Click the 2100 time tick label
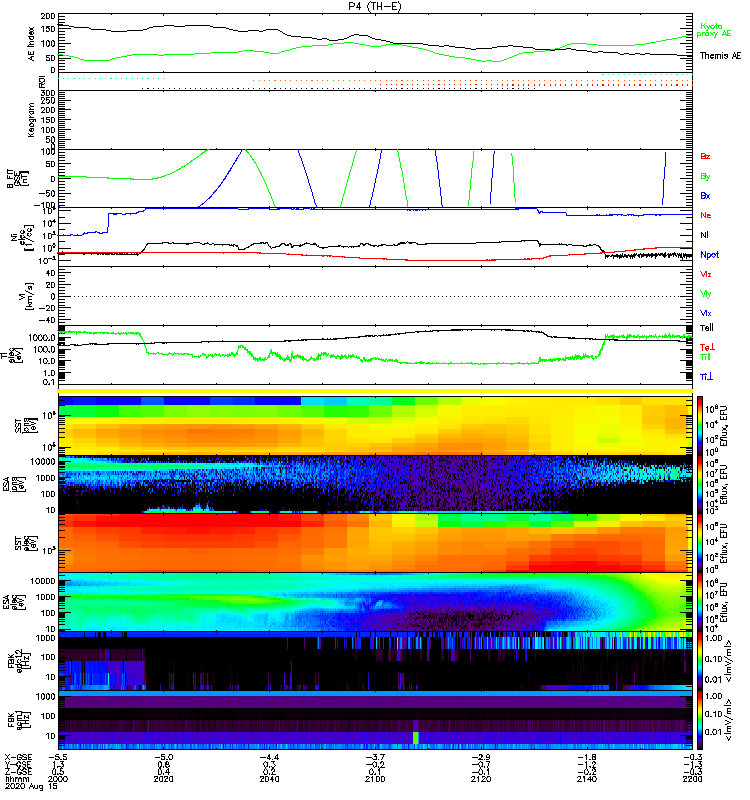This screenshot has height=800, width=750. 375,778
